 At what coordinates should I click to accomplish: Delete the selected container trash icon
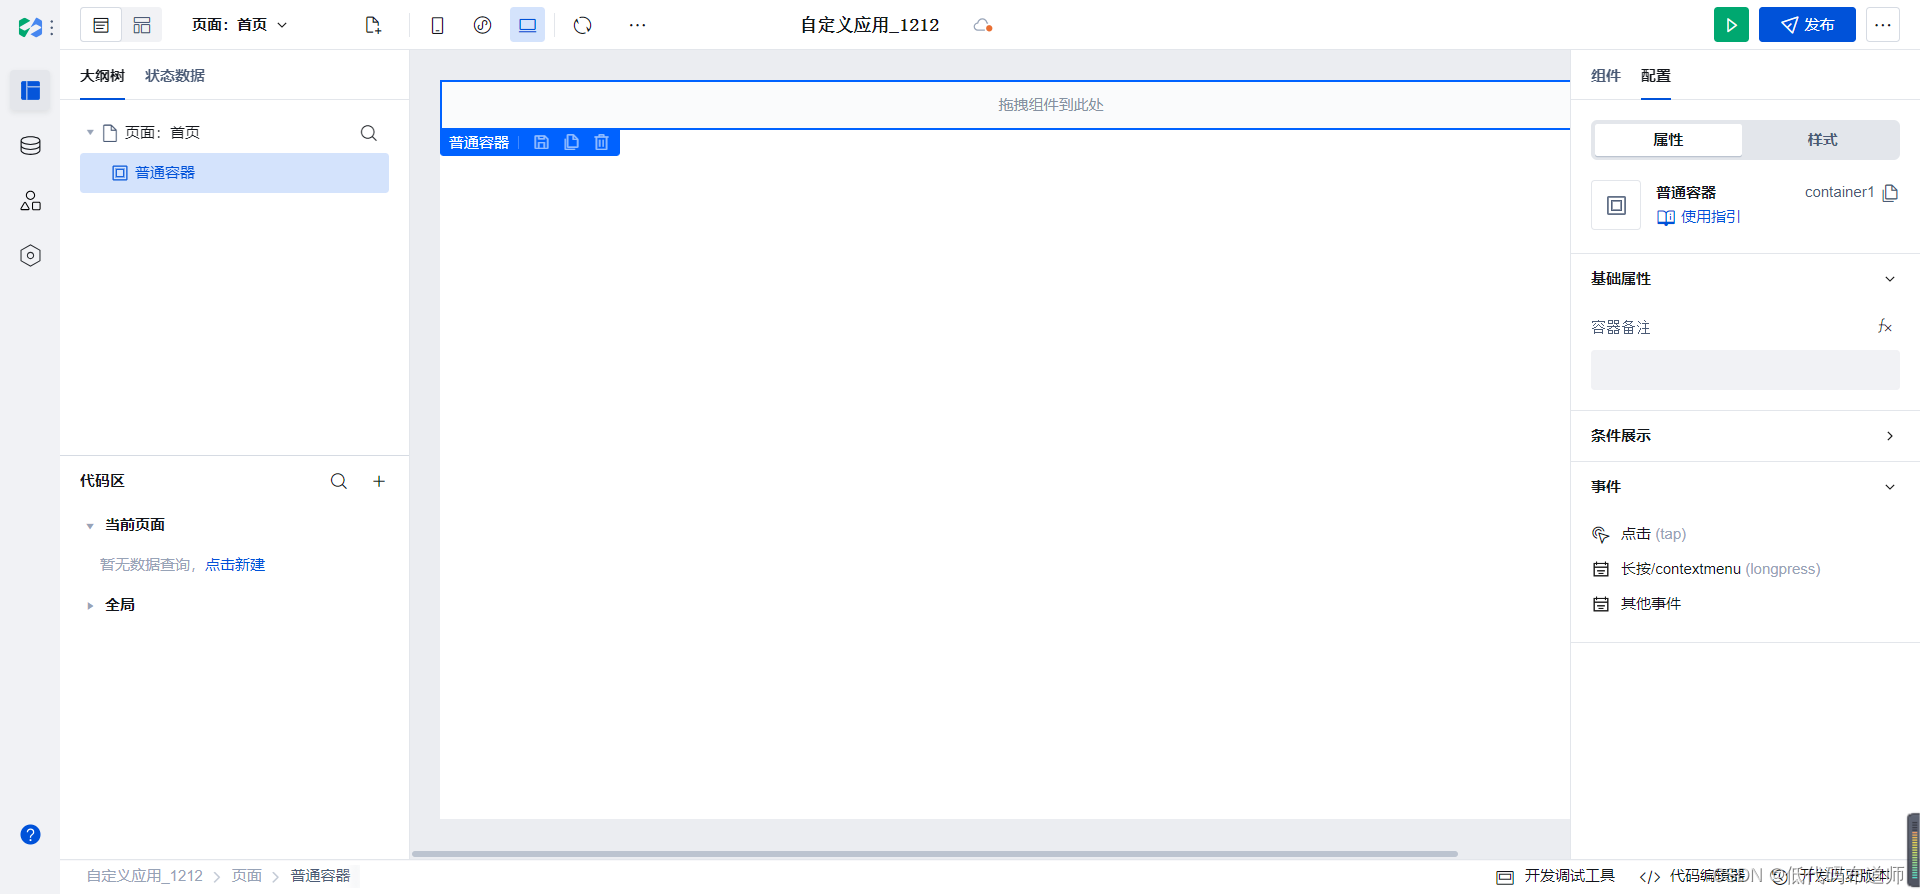tap(601, 143)
